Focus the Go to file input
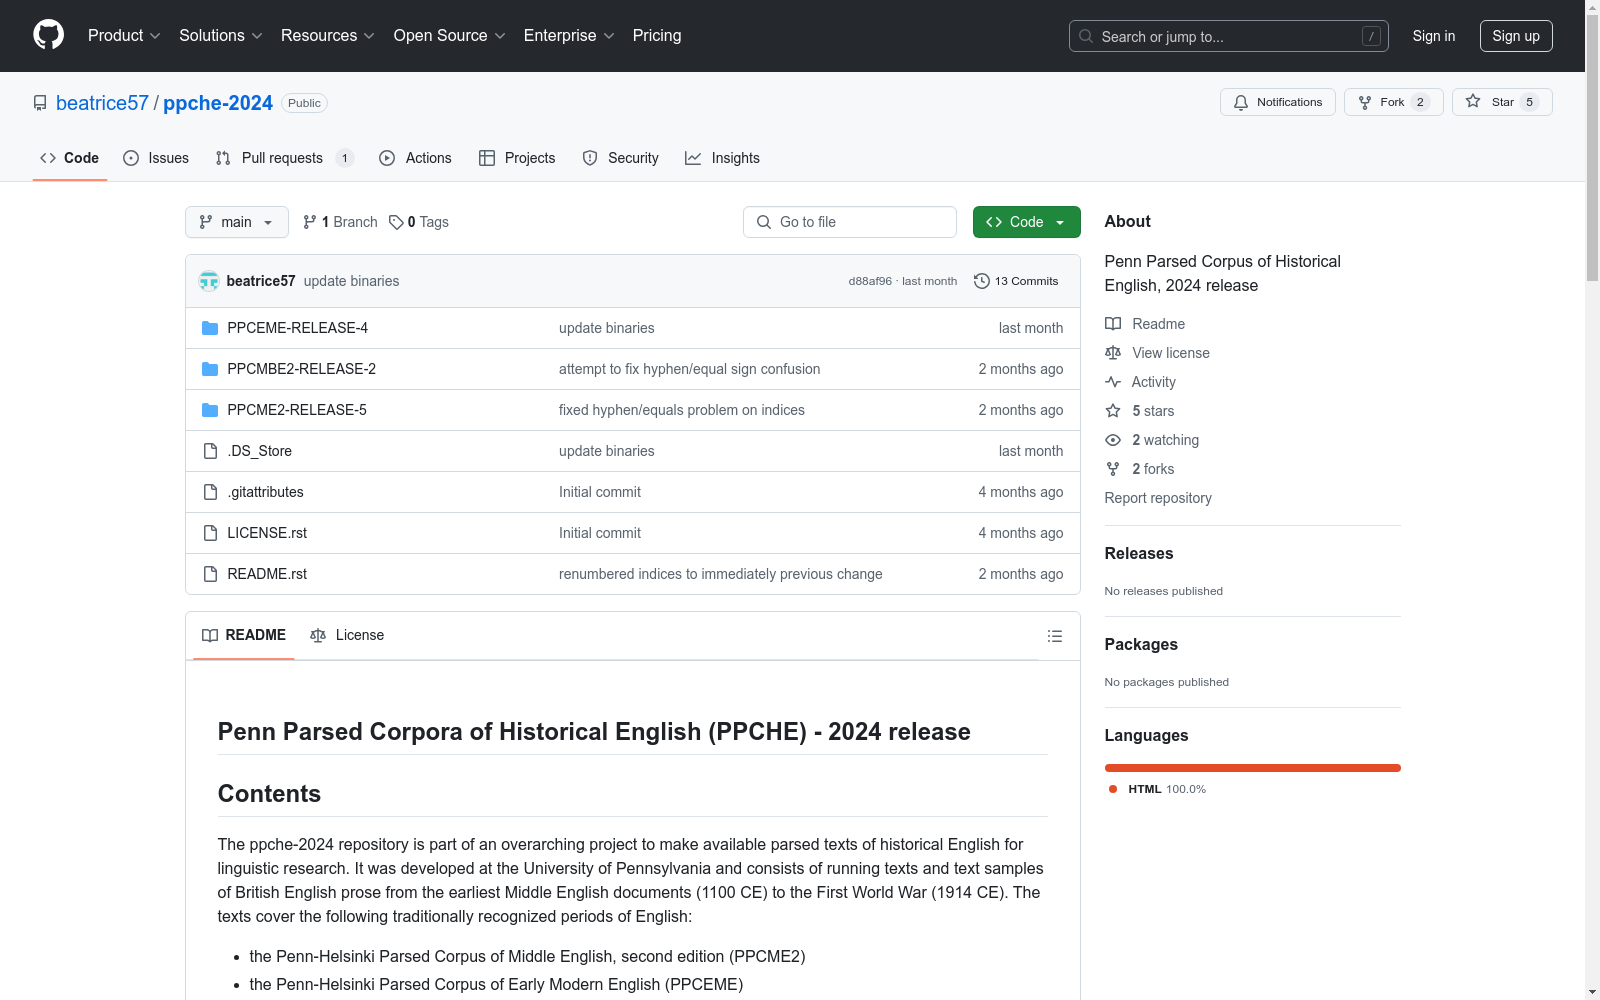1600x1000 pixels. pos(850,222)
